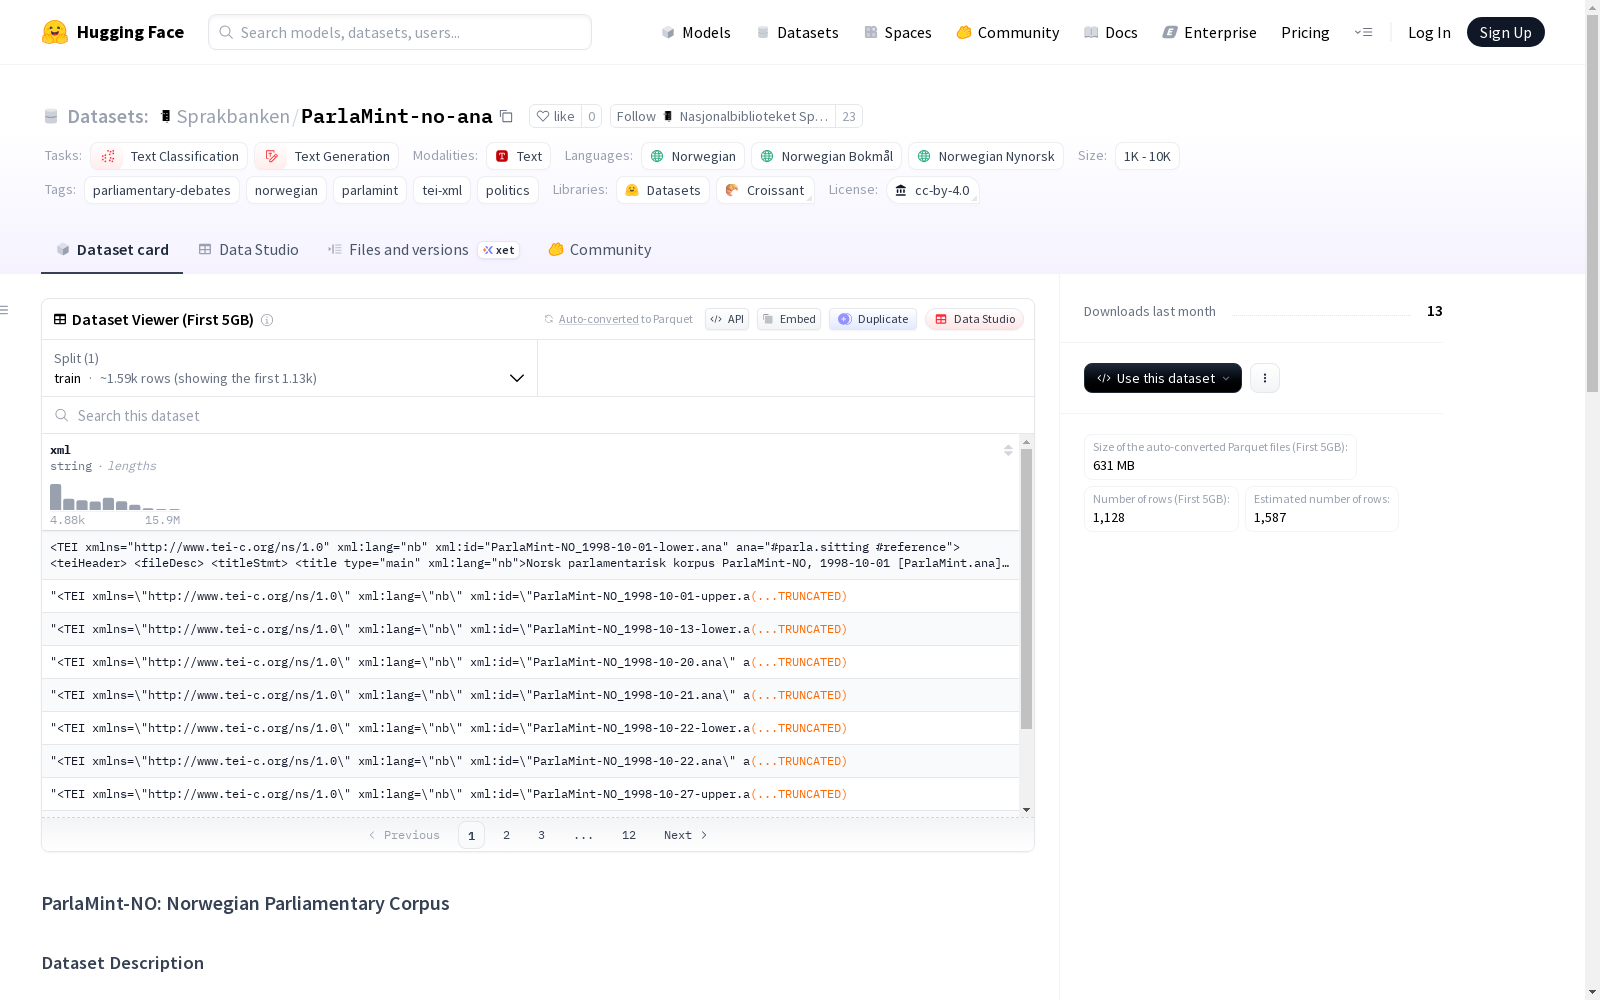Like the ParlaMint-no-ana dataset
Screen dimensions: 1600x1000
pyautogui.click(x=555, y=116)
